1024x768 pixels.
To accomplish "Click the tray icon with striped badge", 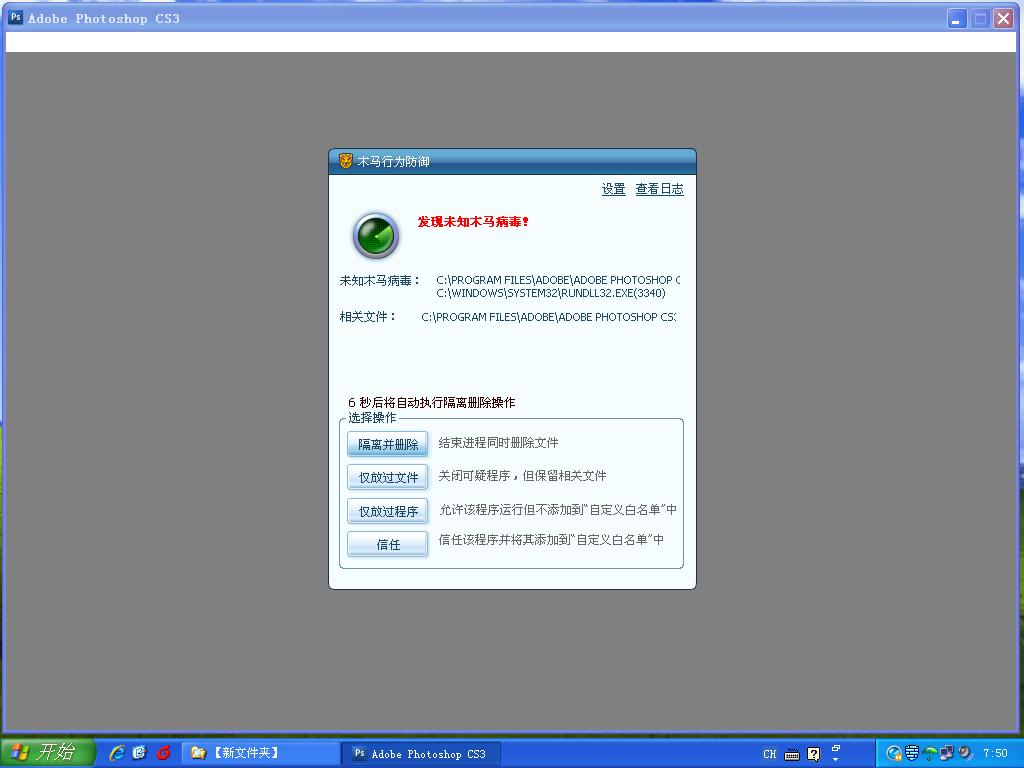I will click(x=912, y=754).
